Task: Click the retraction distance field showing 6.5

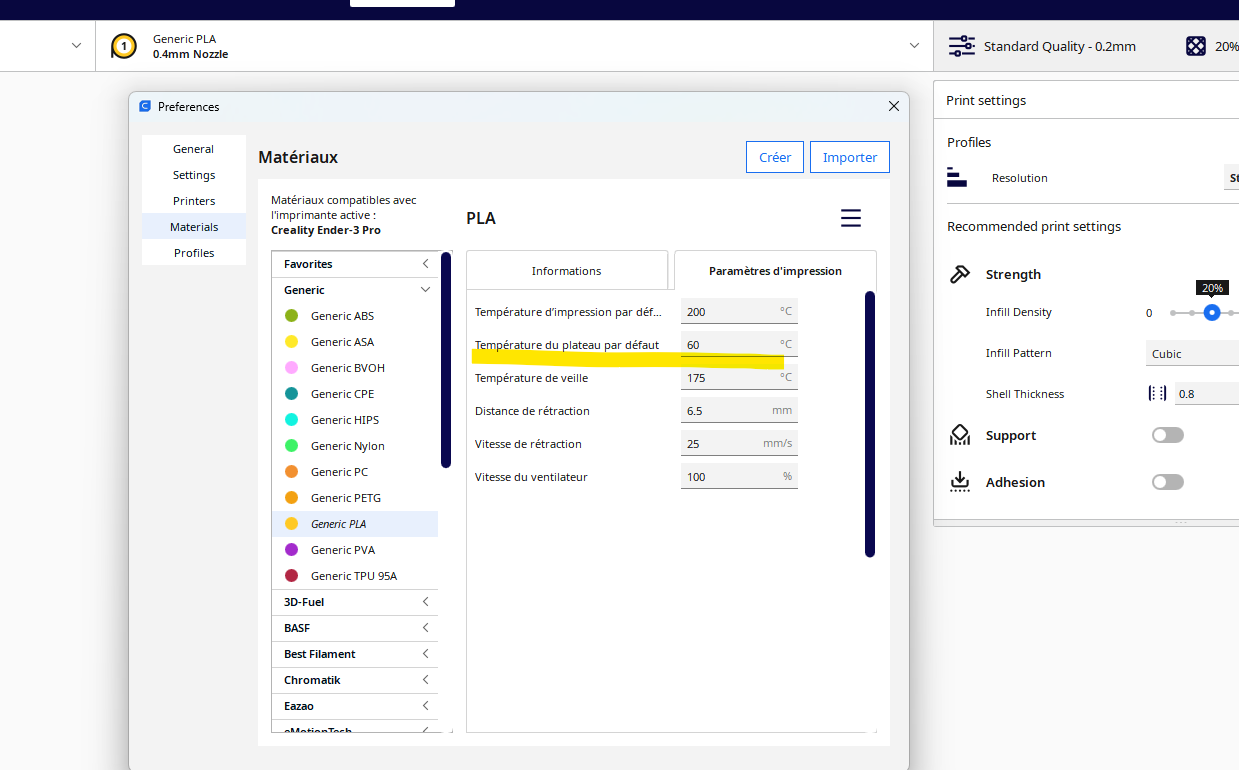Action: 739,410
